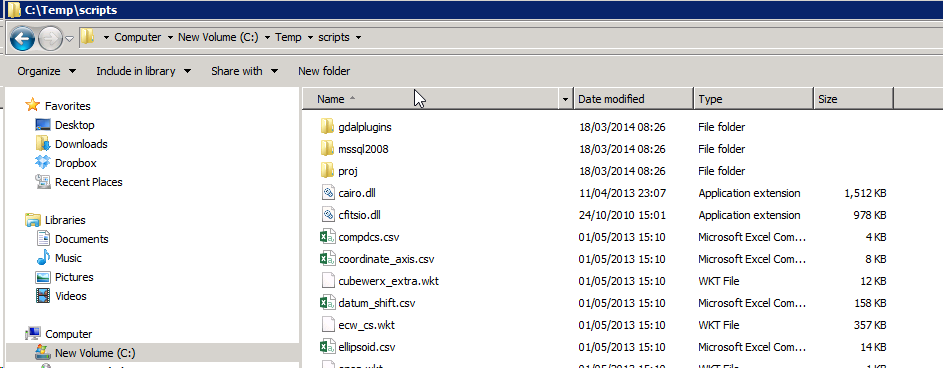
Task: Select the mssql2008 folder name
Action: 363,149
